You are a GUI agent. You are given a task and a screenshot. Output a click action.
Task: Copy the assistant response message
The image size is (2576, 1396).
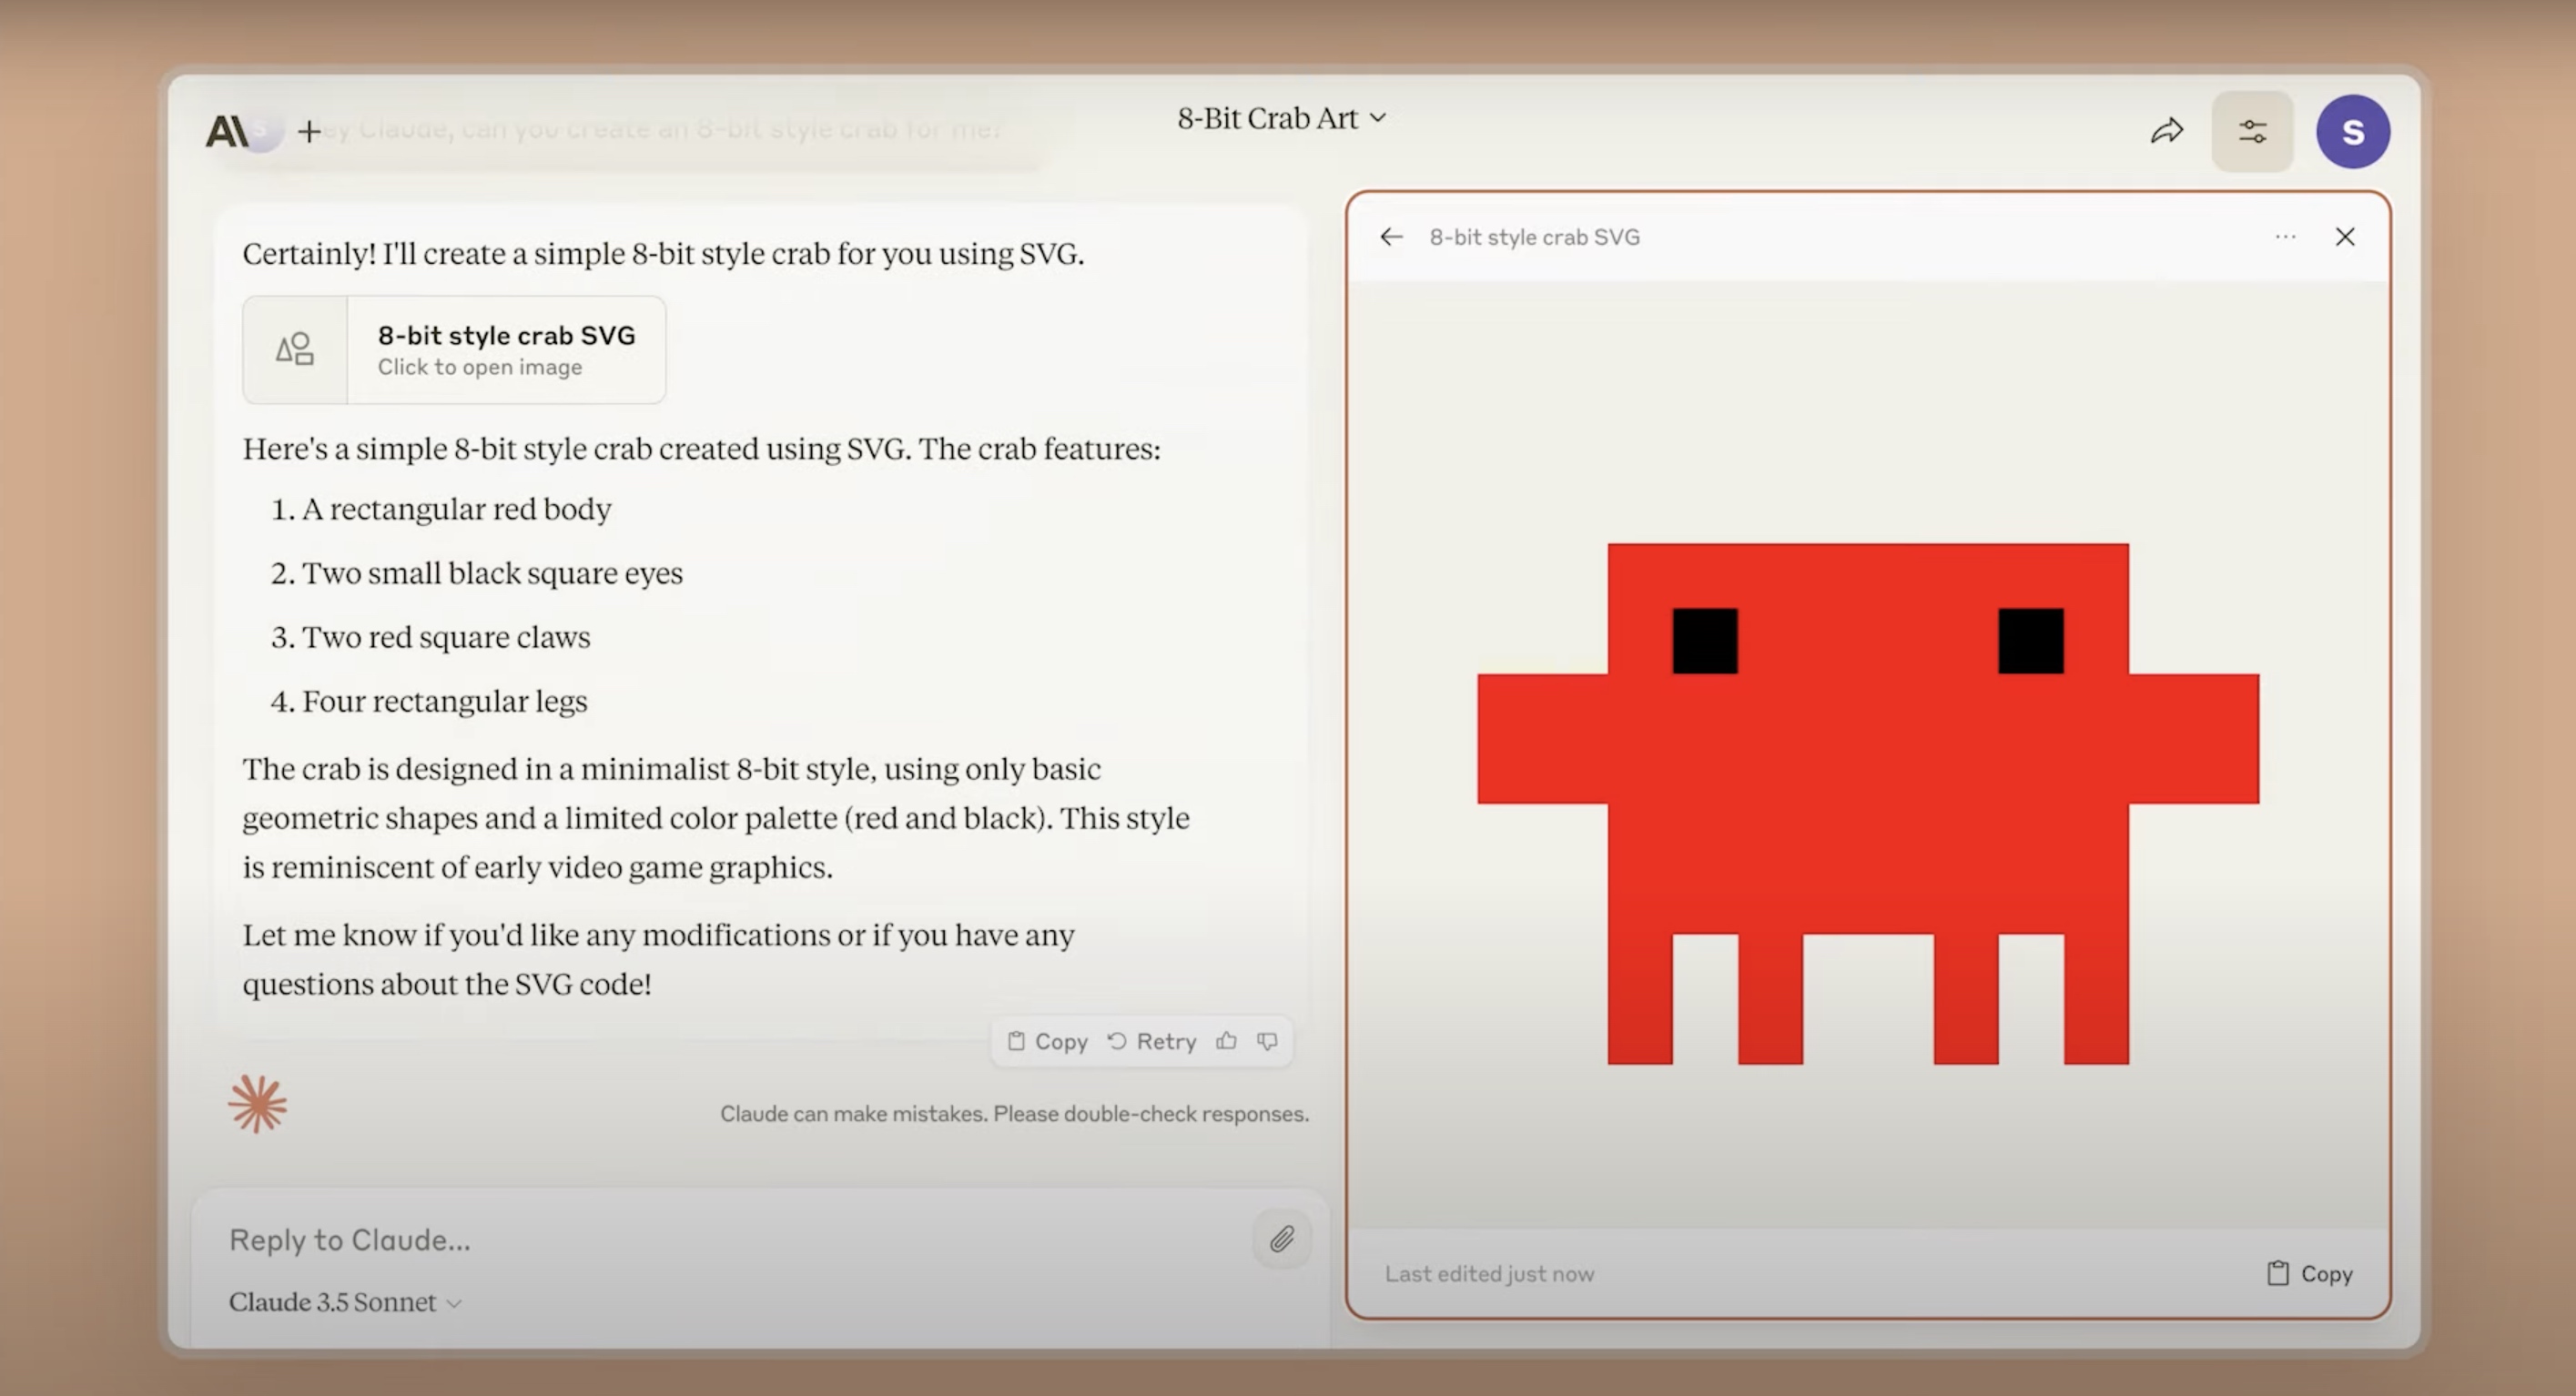pyautogui.click(x=1048, y=1041)
